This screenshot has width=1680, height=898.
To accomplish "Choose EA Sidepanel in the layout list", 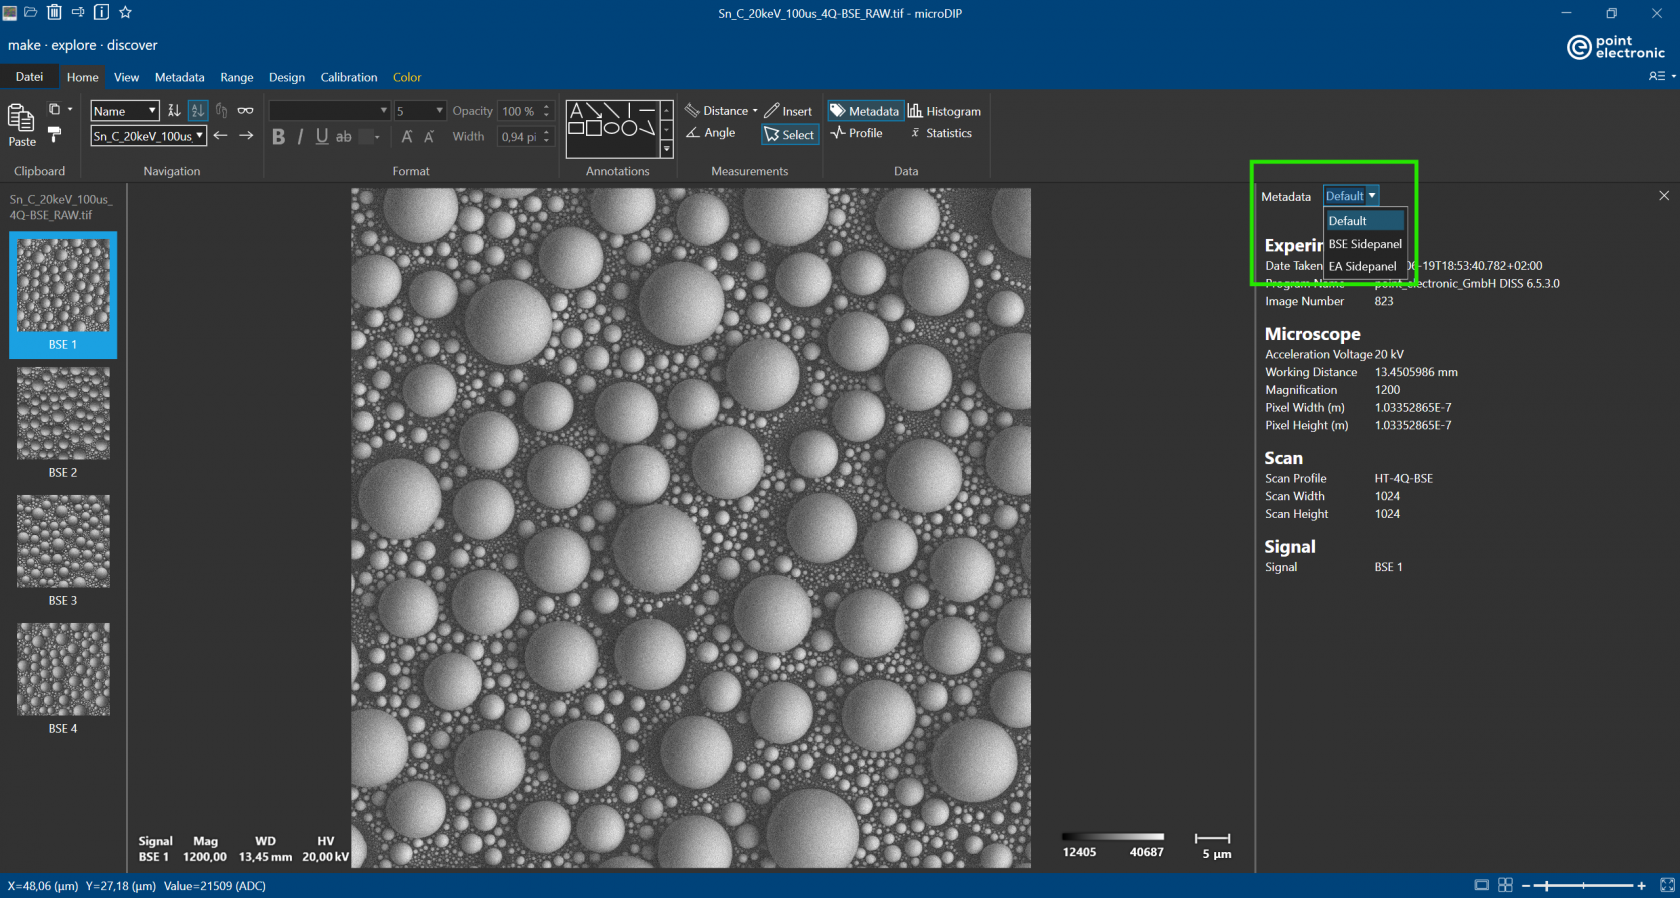I will coord(1365,266).
